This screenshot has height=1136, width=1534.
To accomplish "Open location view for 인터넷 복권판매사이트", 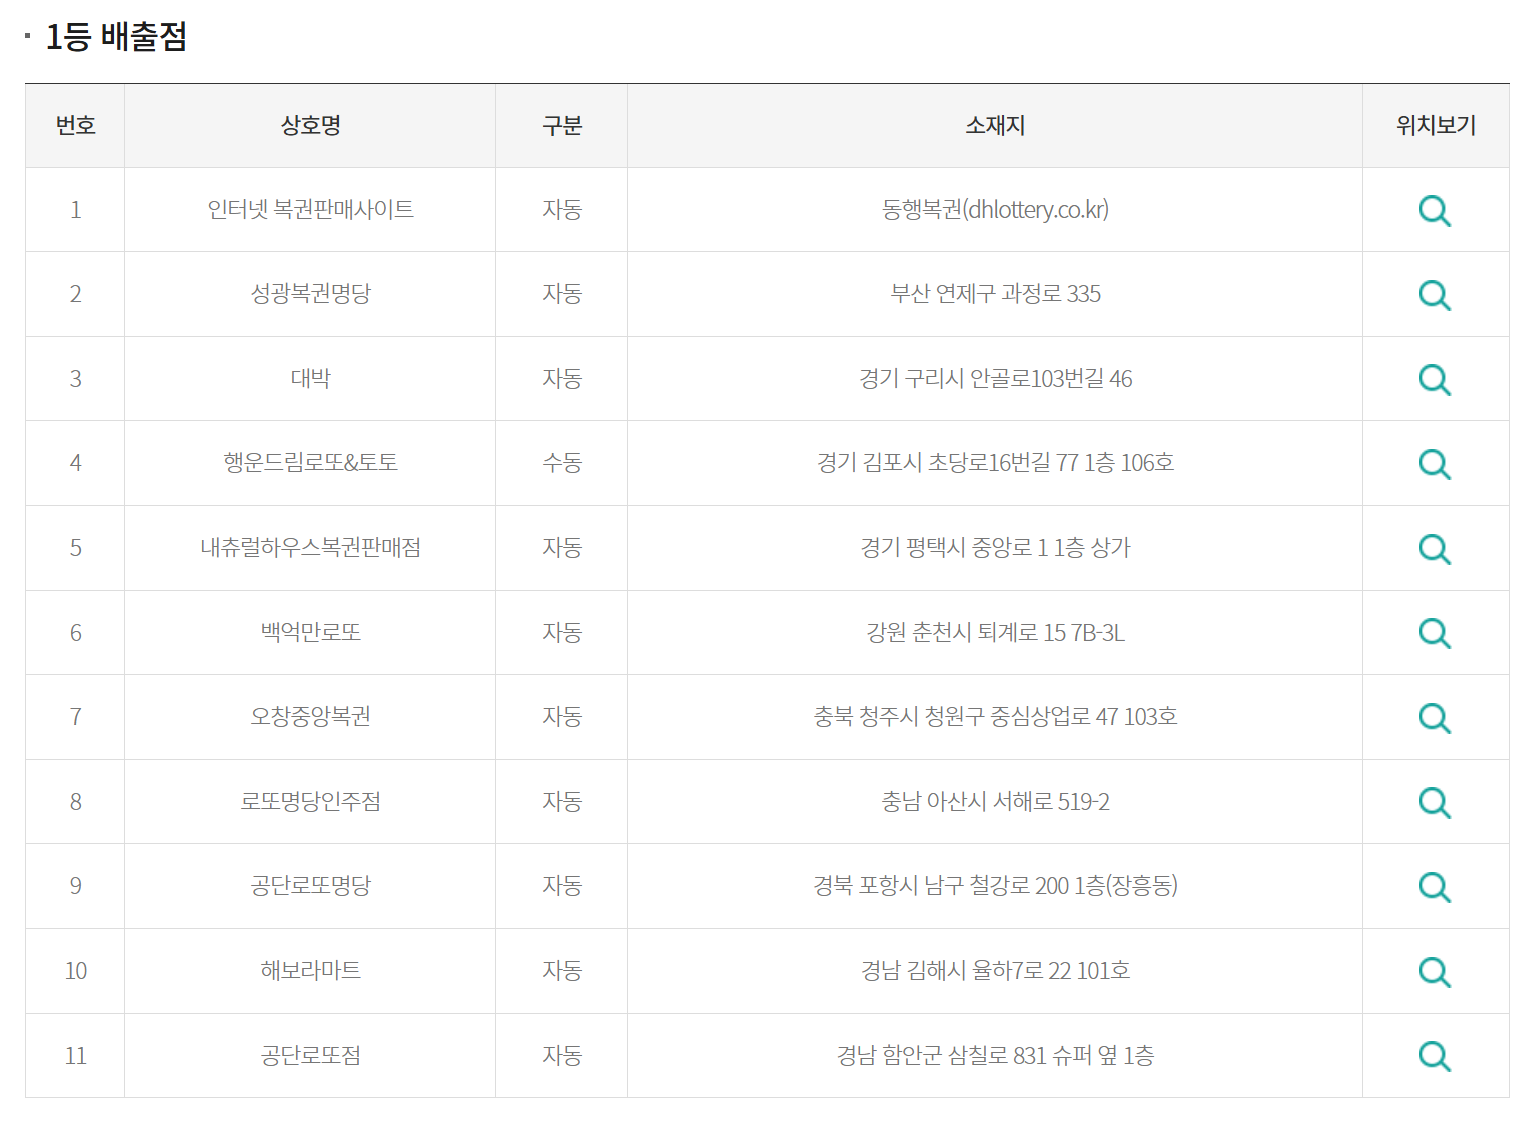I will (1435, 210).
